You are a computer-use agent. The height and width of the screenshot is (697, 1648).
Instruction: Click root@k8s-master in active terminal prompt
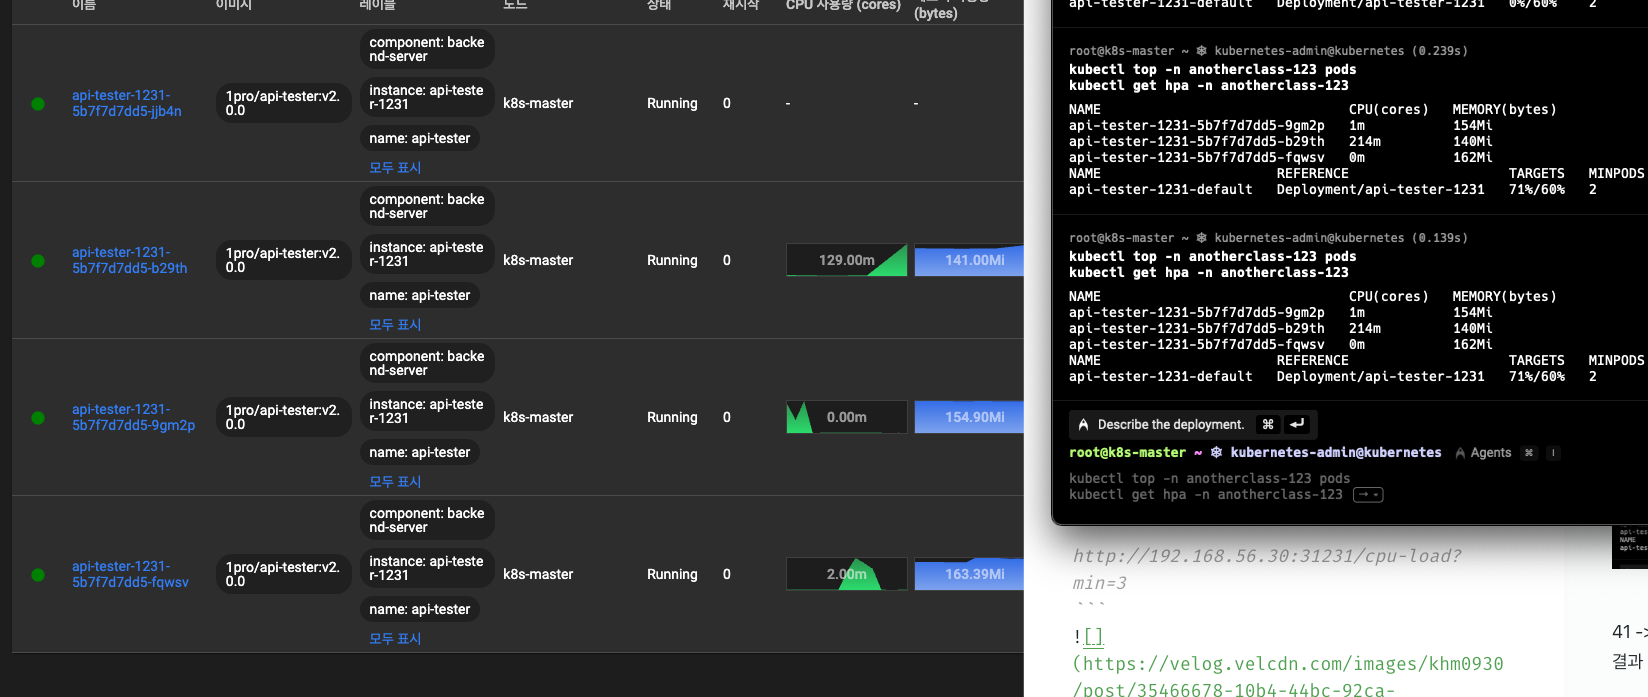(1127, 452)
